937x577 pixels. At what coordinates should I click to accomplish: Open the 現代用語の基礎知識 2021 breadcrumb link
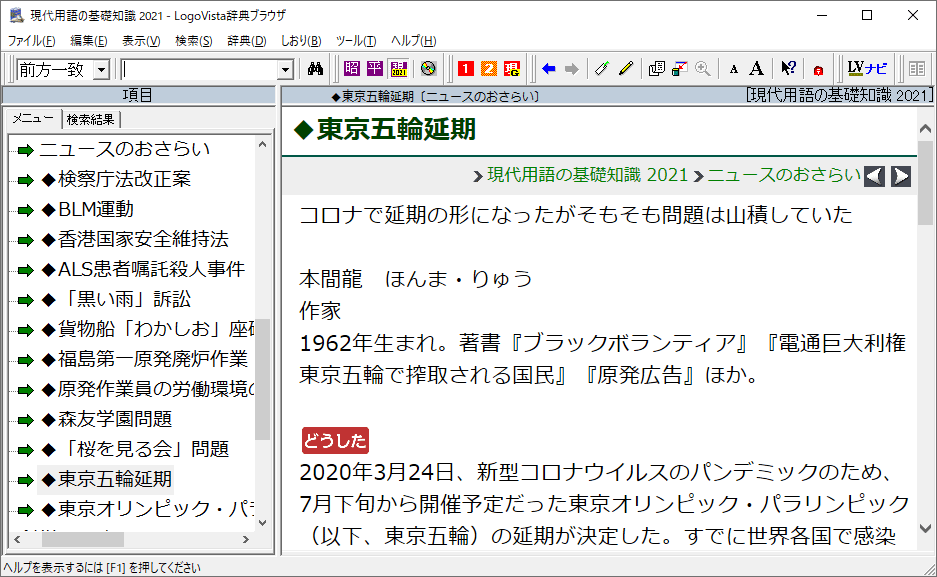pyautogui.click(x=587, y=175)
